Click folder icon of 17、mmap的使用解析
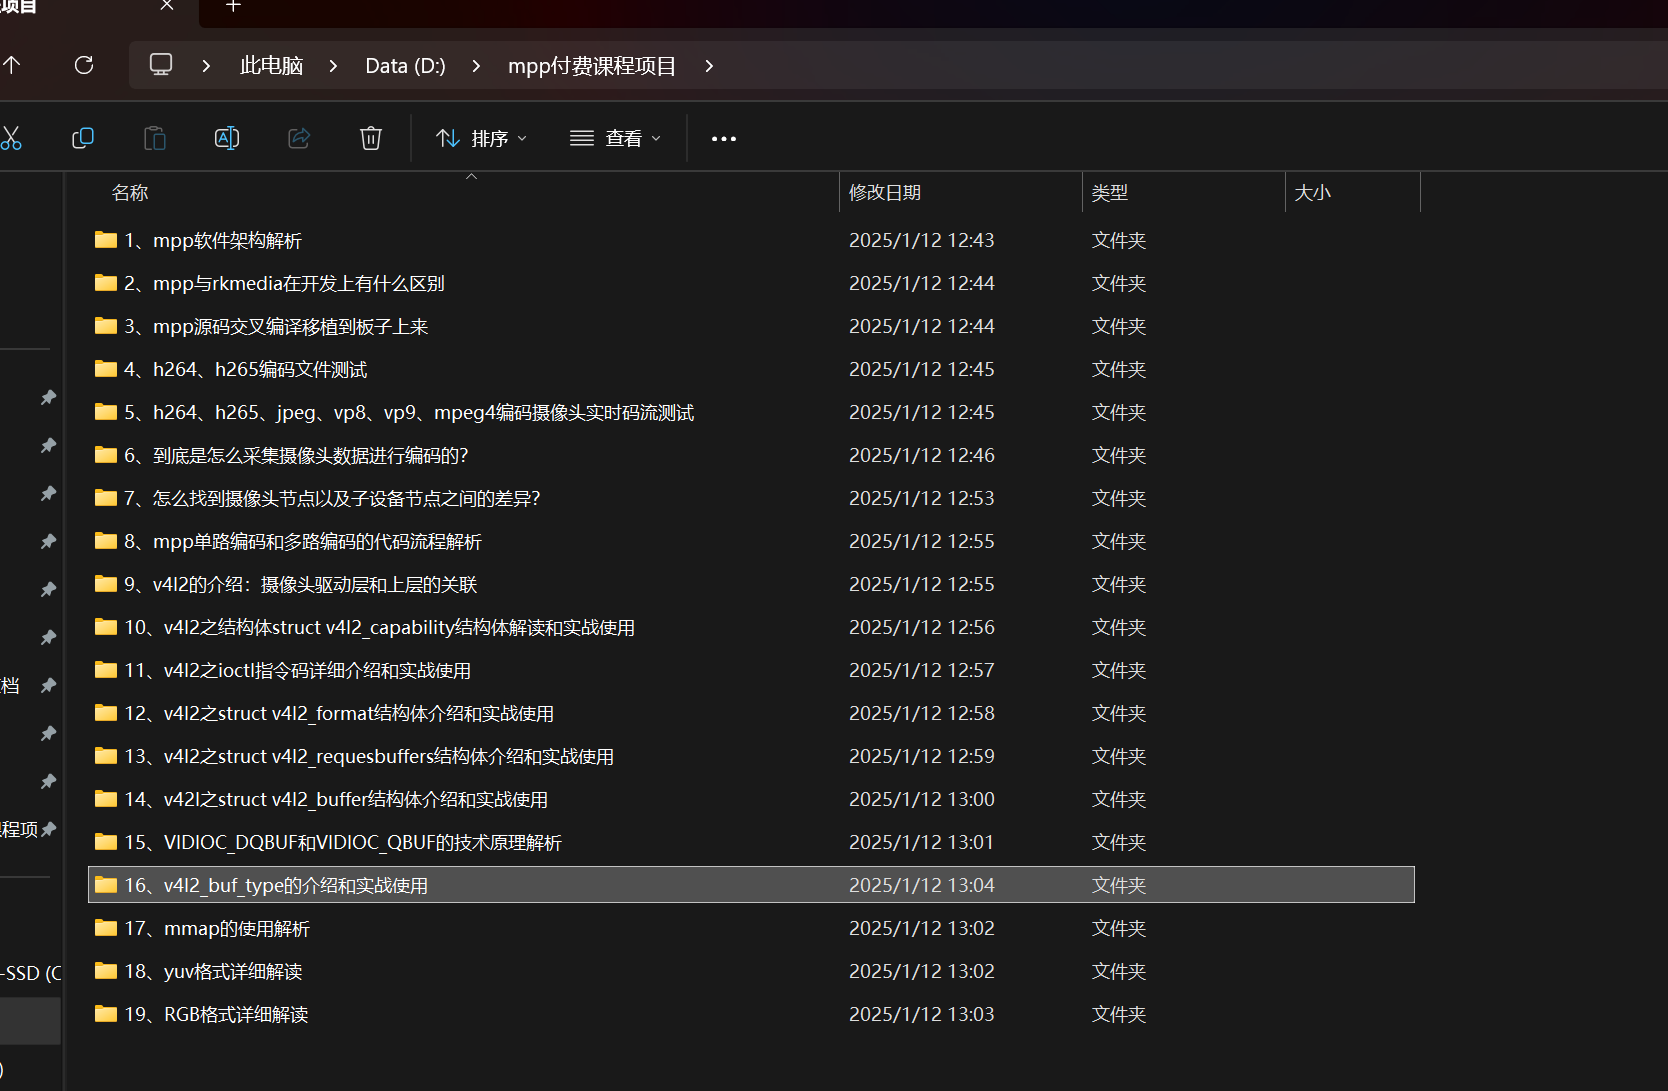Viewport: 1668px width, 1091px height. click(106, 928)
